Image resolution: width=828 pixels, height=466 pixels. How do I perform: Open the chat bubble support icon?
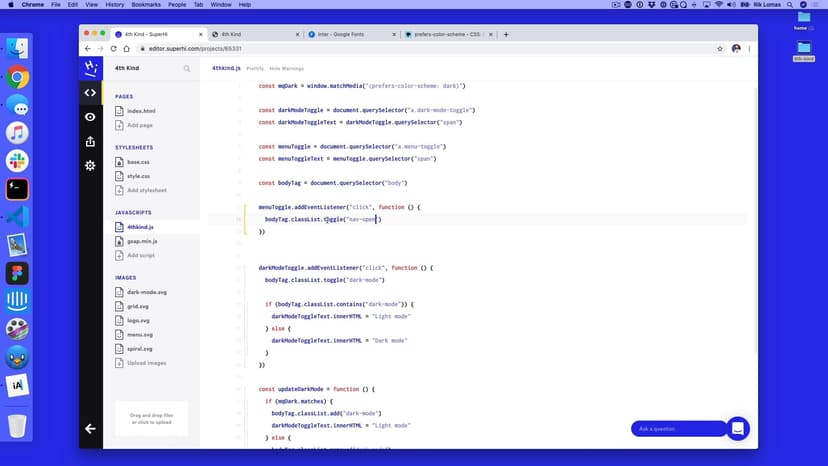(x=738, y=428)
